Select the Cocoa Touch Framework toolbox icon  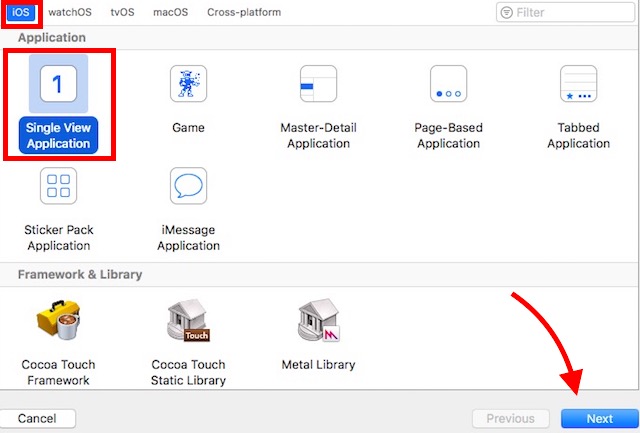(58, 320)
